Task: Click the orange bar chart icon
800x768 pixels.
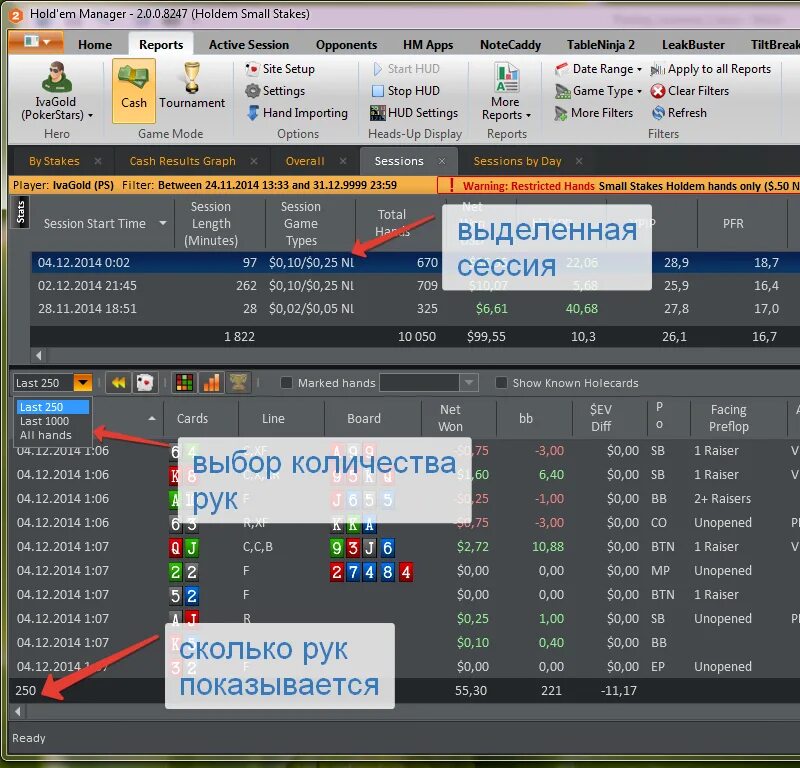Action: coord(211,383)
